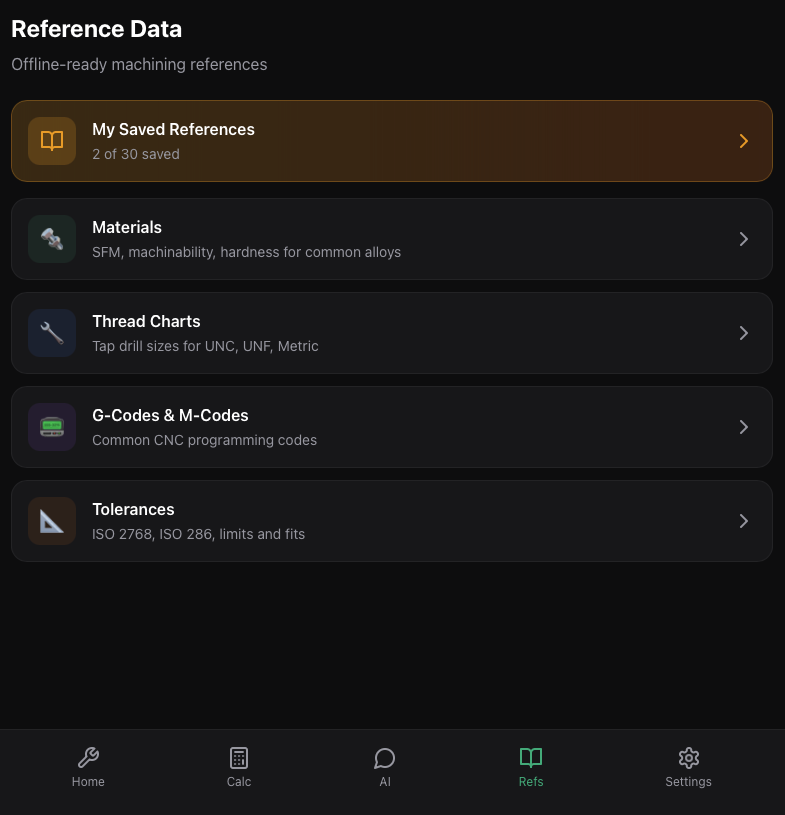Viewport: 785px width, 815px height.
Task: Click 'ISO 2768, ISO 286, limits and fits'
Action: [199, 534]
